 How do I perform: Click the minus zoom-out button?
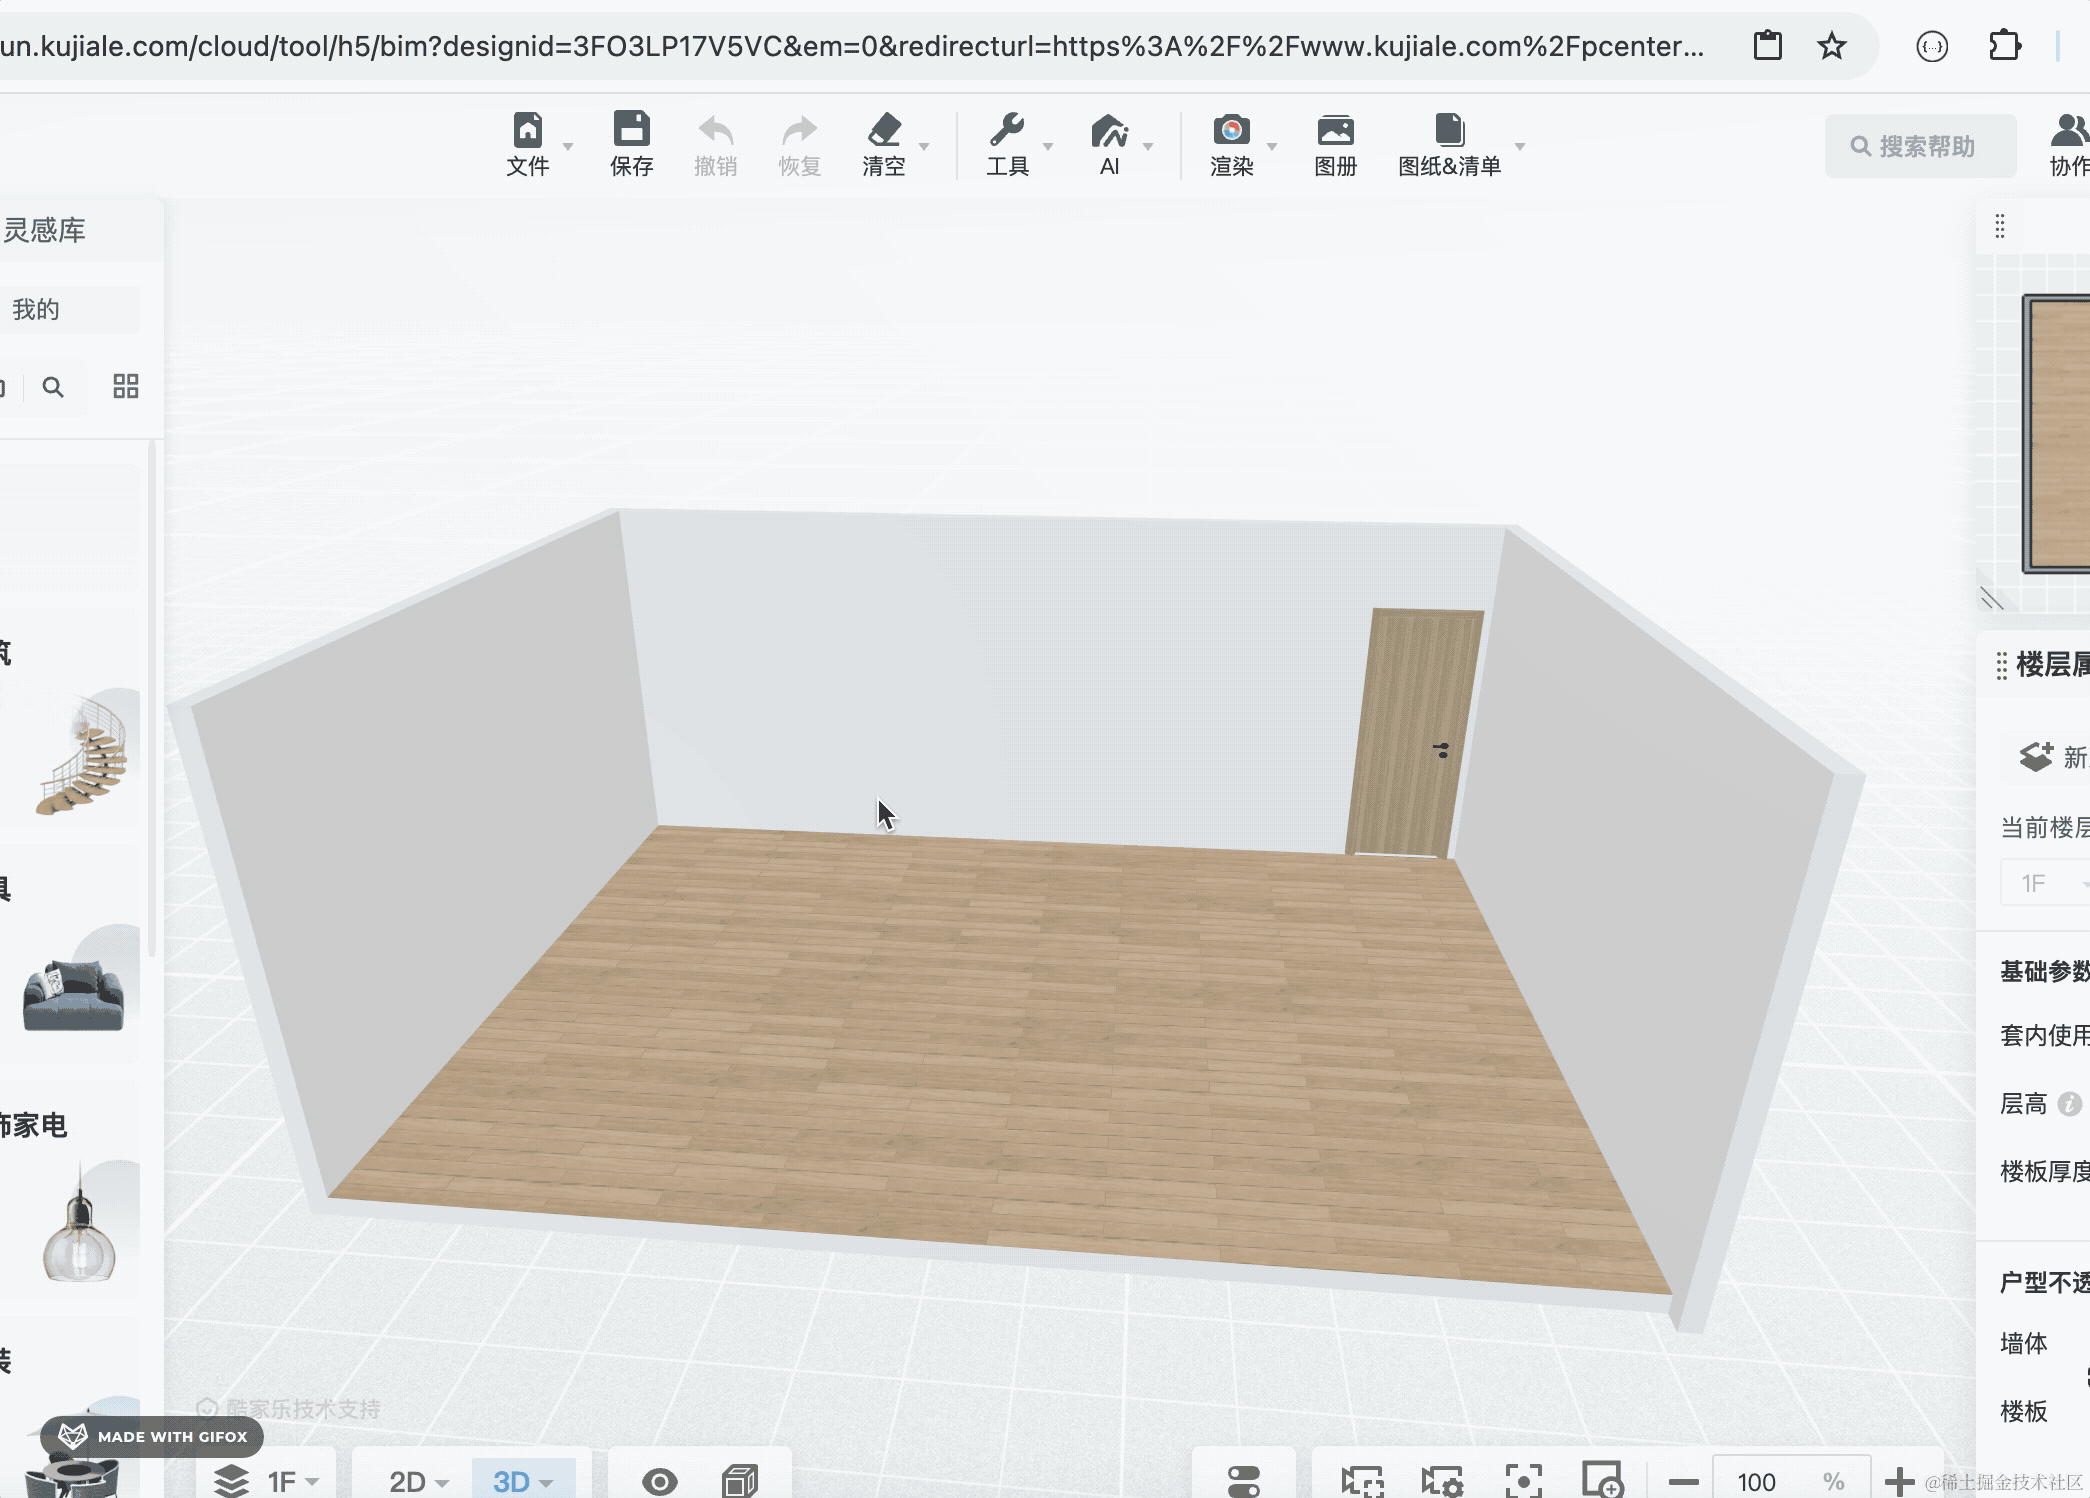[1683, 1482]
